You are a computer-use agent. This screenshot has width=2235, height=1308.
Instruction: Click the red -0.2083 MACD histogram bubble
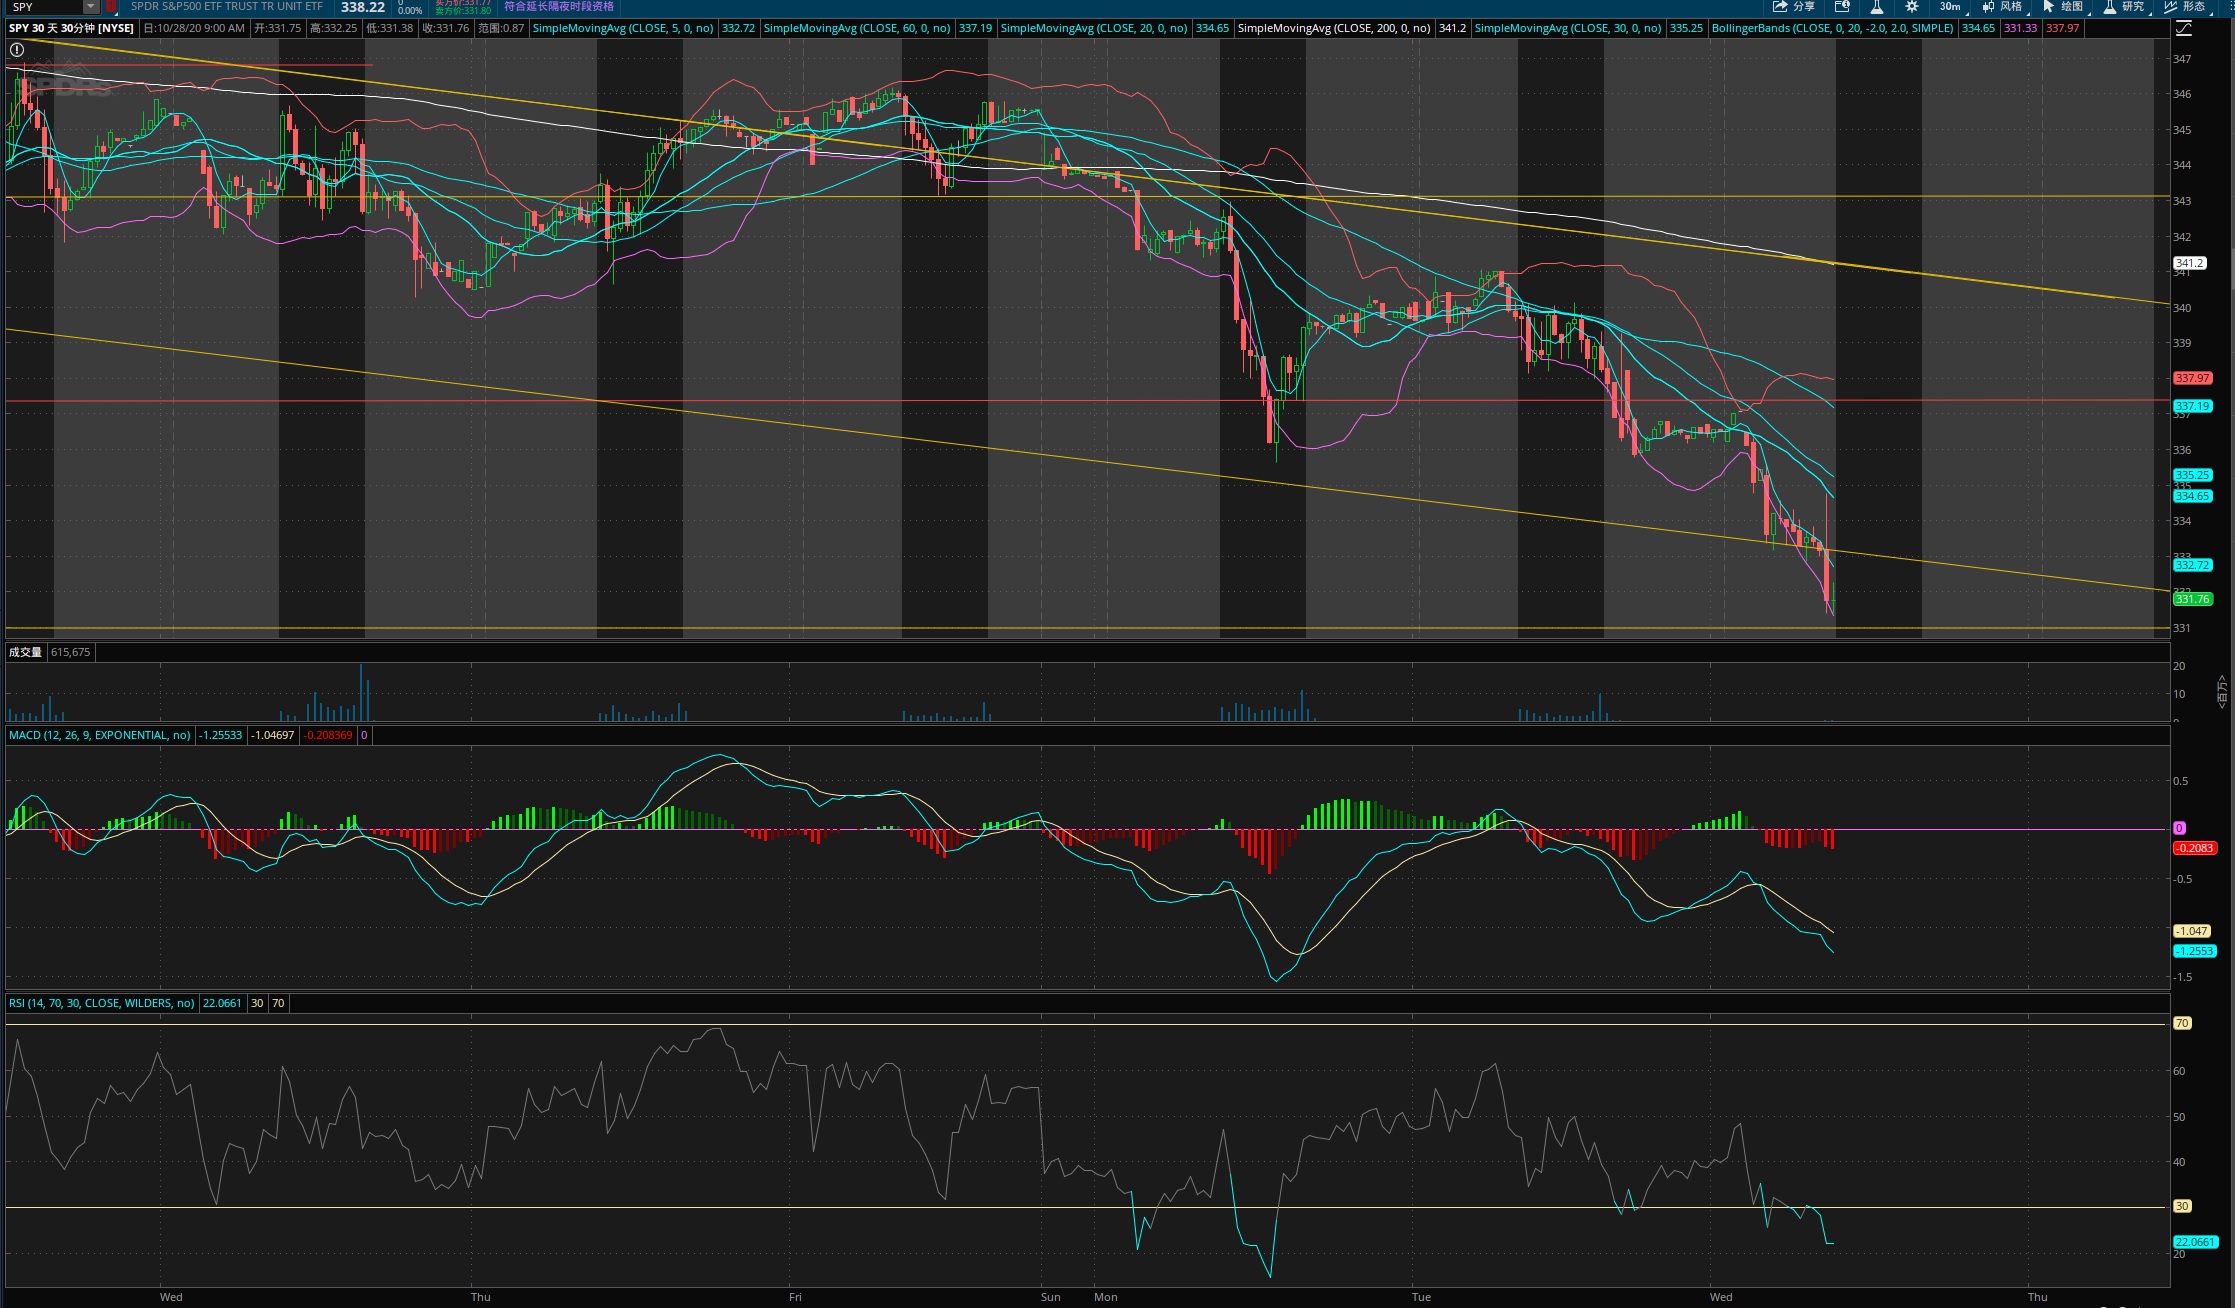point(2195,848)
